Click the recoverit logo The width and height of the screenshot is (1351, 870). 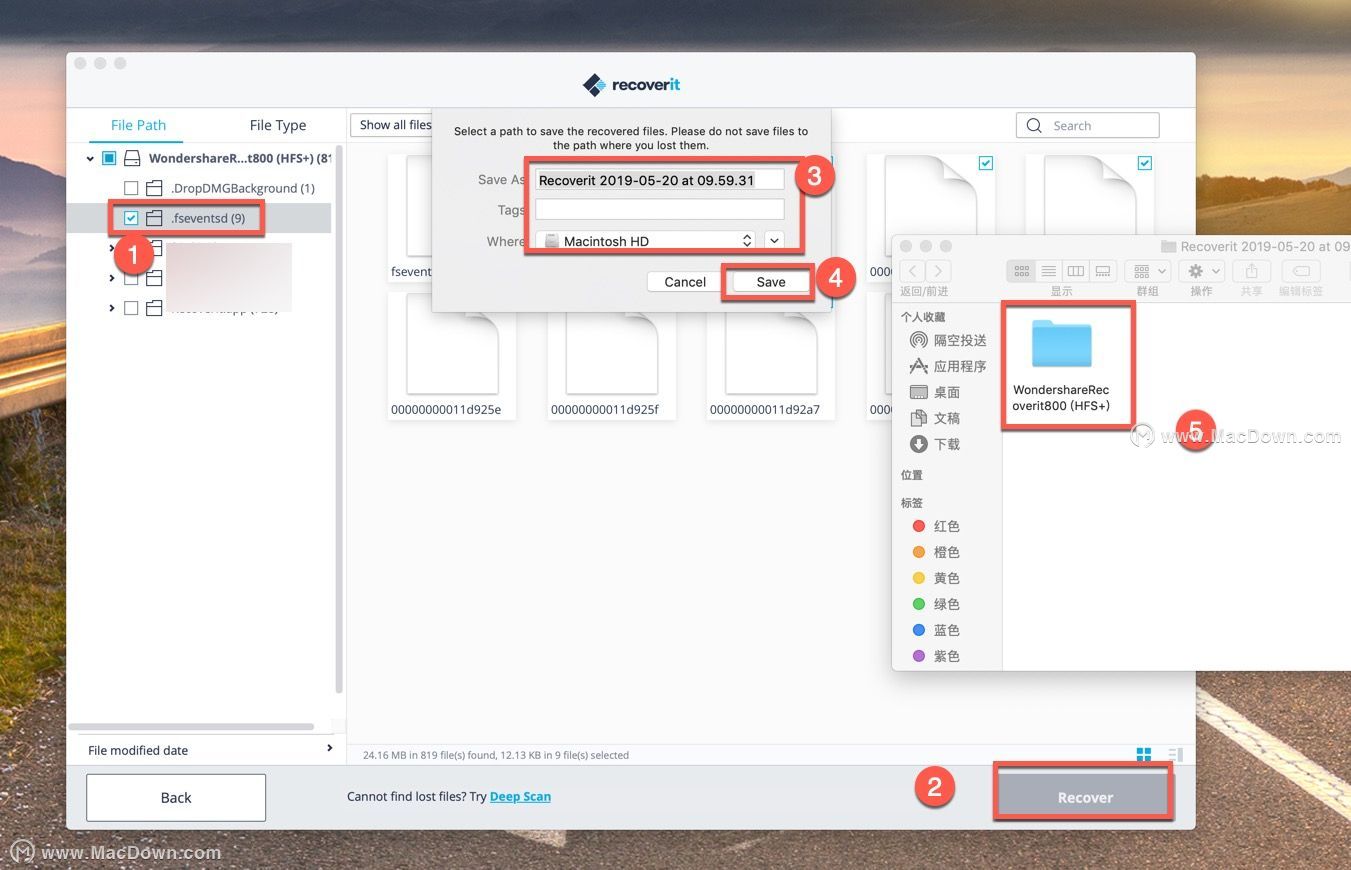(631, 84)
